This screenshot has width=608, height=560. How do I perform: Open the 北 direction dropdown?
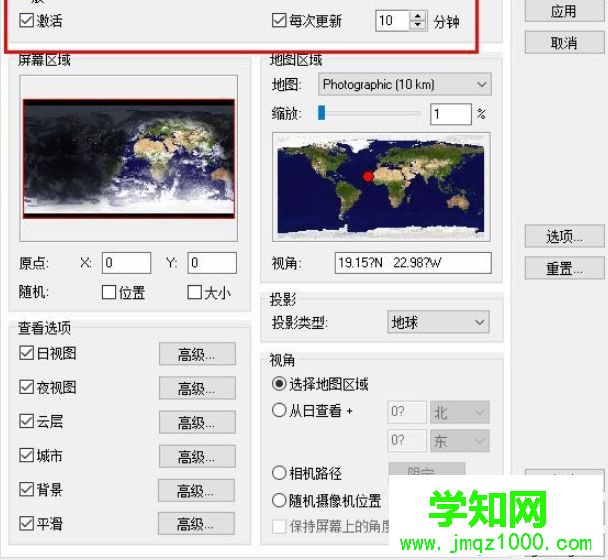point(459,412)
